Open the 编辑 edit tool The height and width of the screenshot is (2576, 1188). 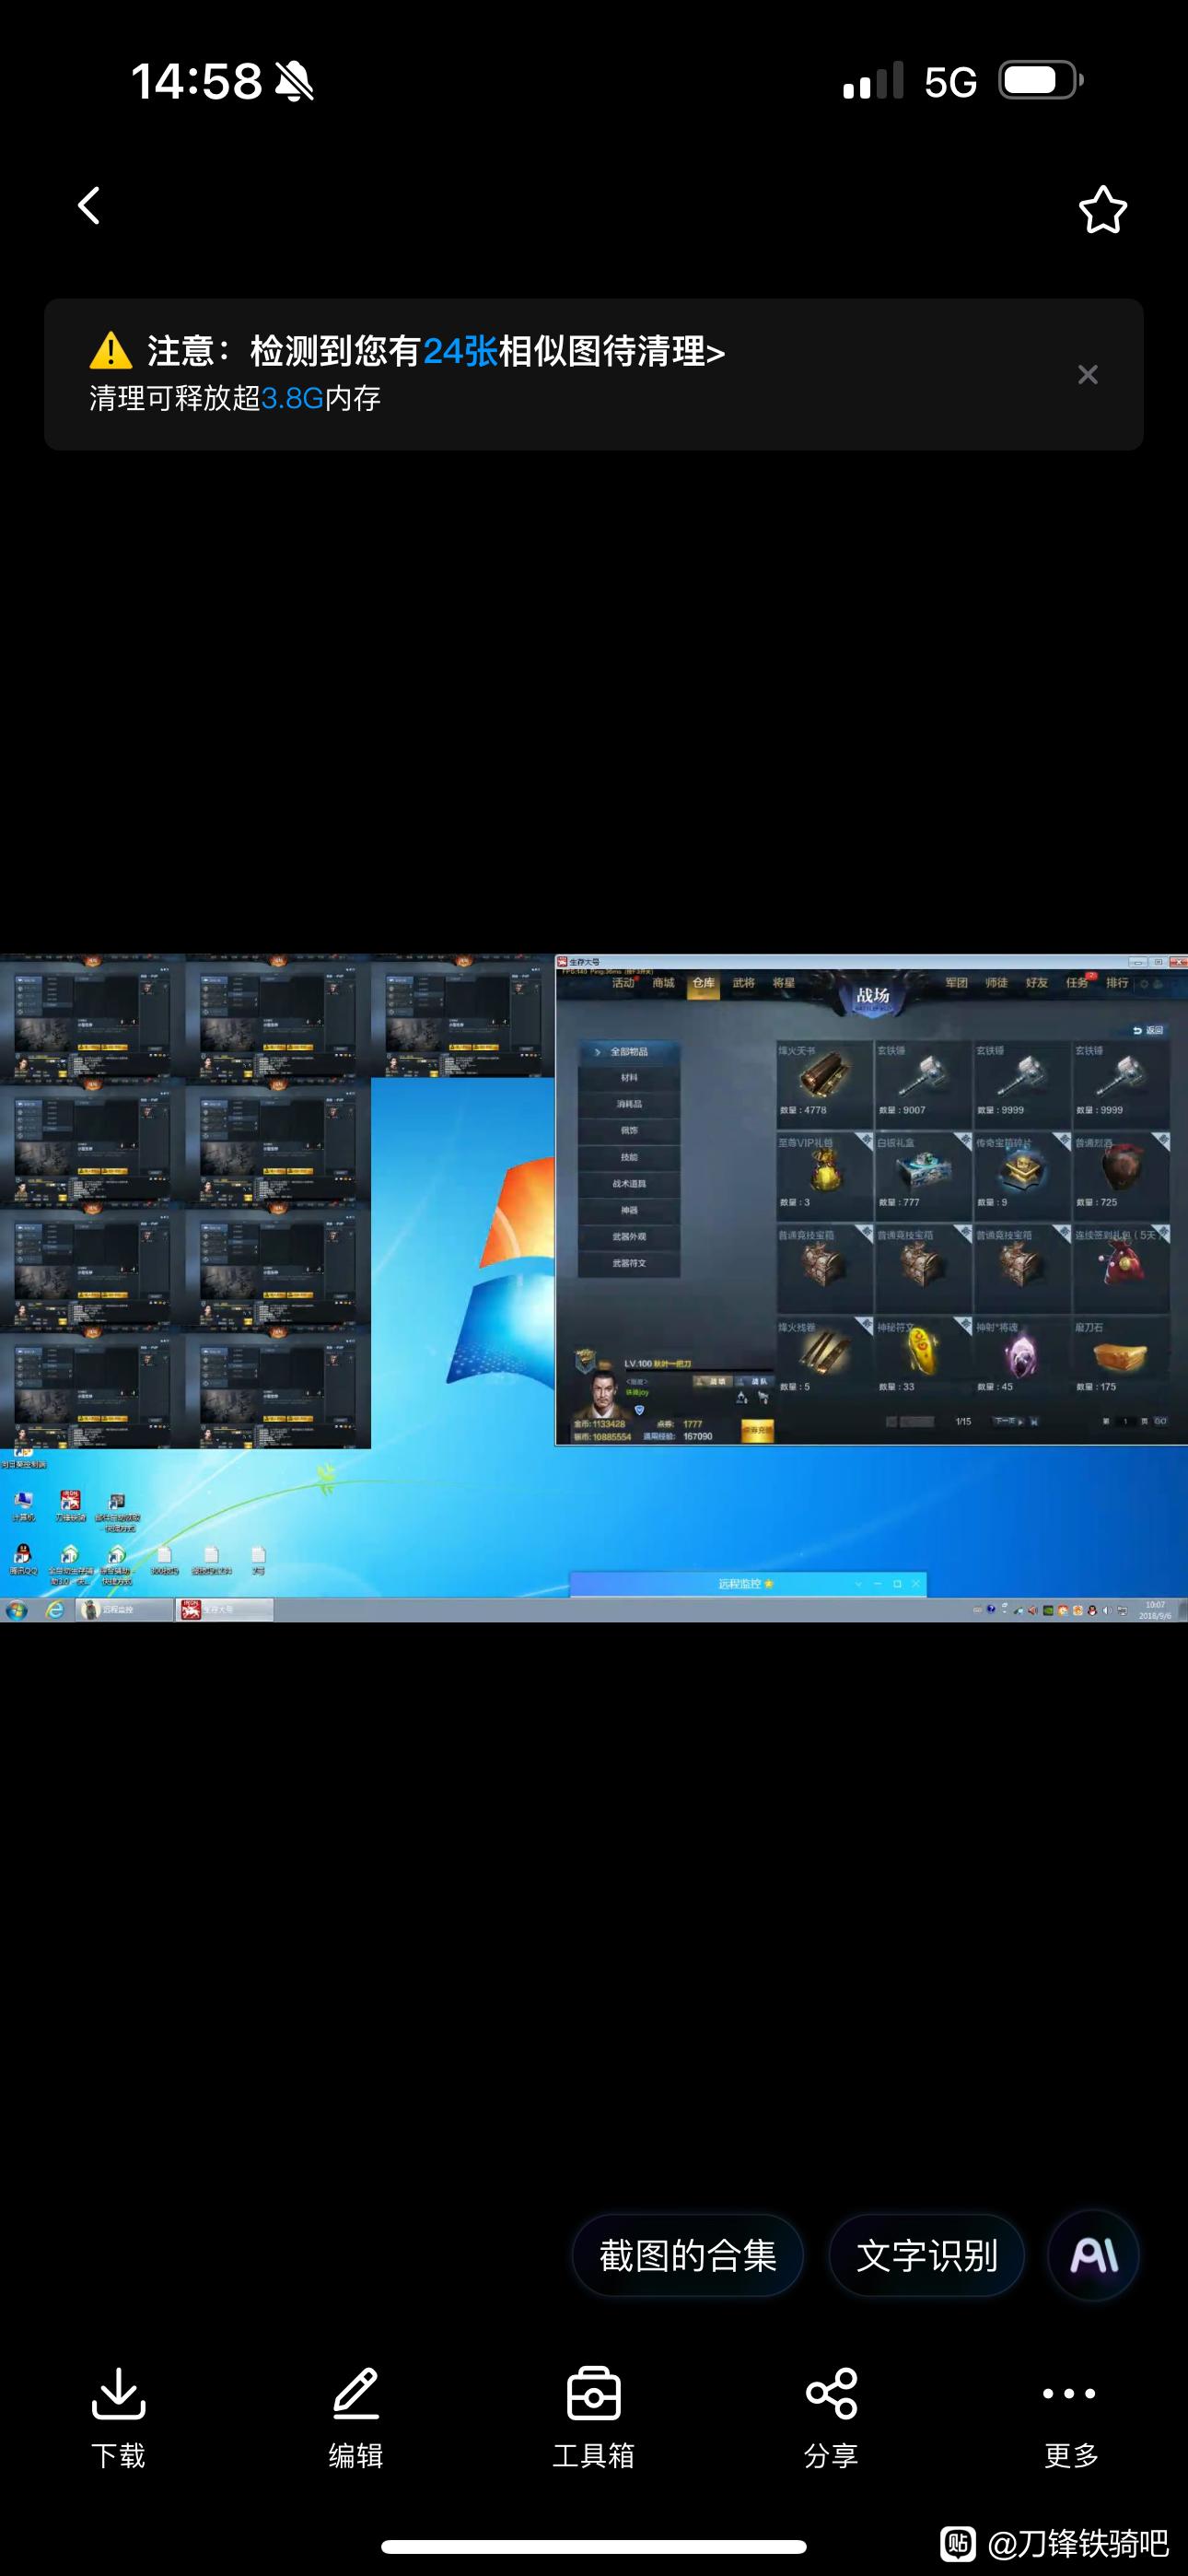click(356, 2418)
